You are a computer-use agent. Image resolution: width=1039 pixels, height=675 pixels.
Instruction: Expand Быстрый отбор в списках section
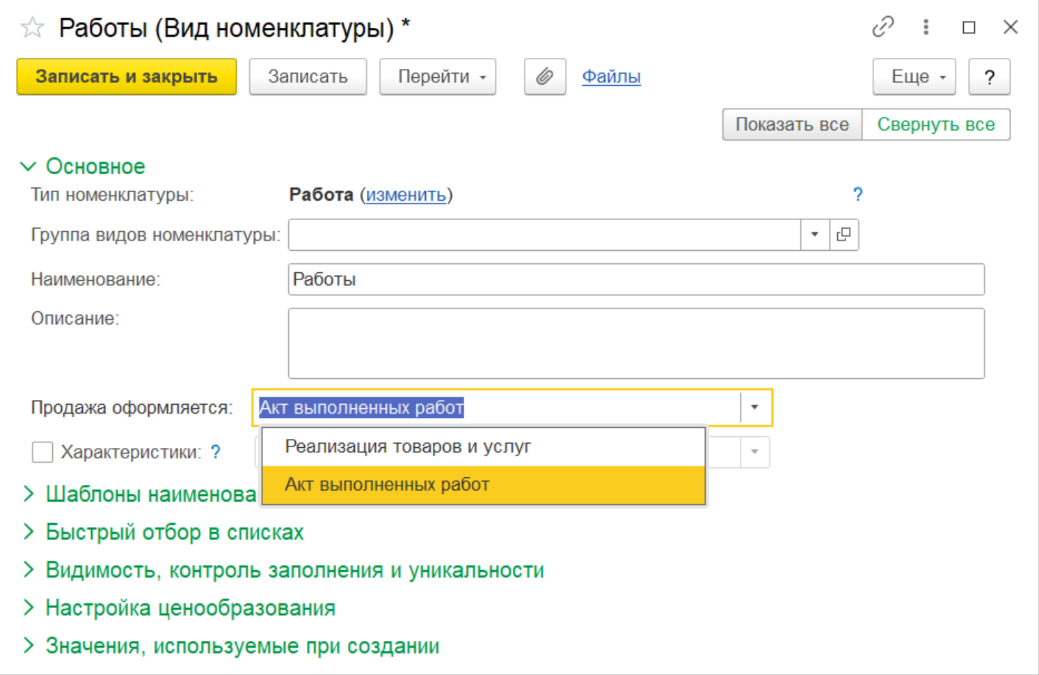pos(174,532)
